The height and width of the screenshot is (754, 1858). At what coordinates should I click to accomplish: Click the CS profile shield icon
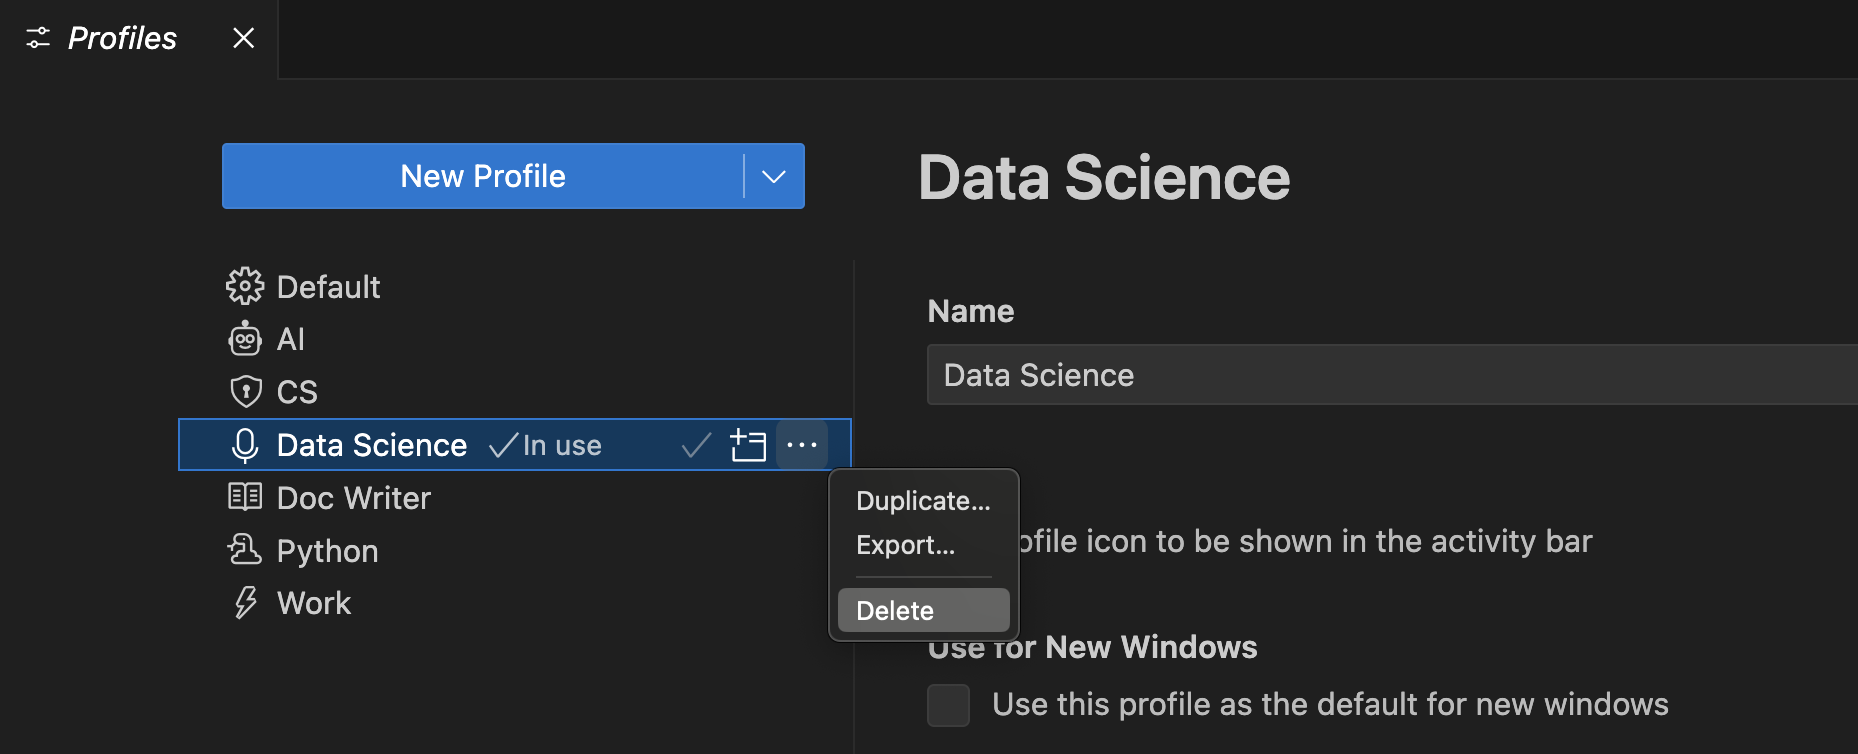tap(245, 391)
